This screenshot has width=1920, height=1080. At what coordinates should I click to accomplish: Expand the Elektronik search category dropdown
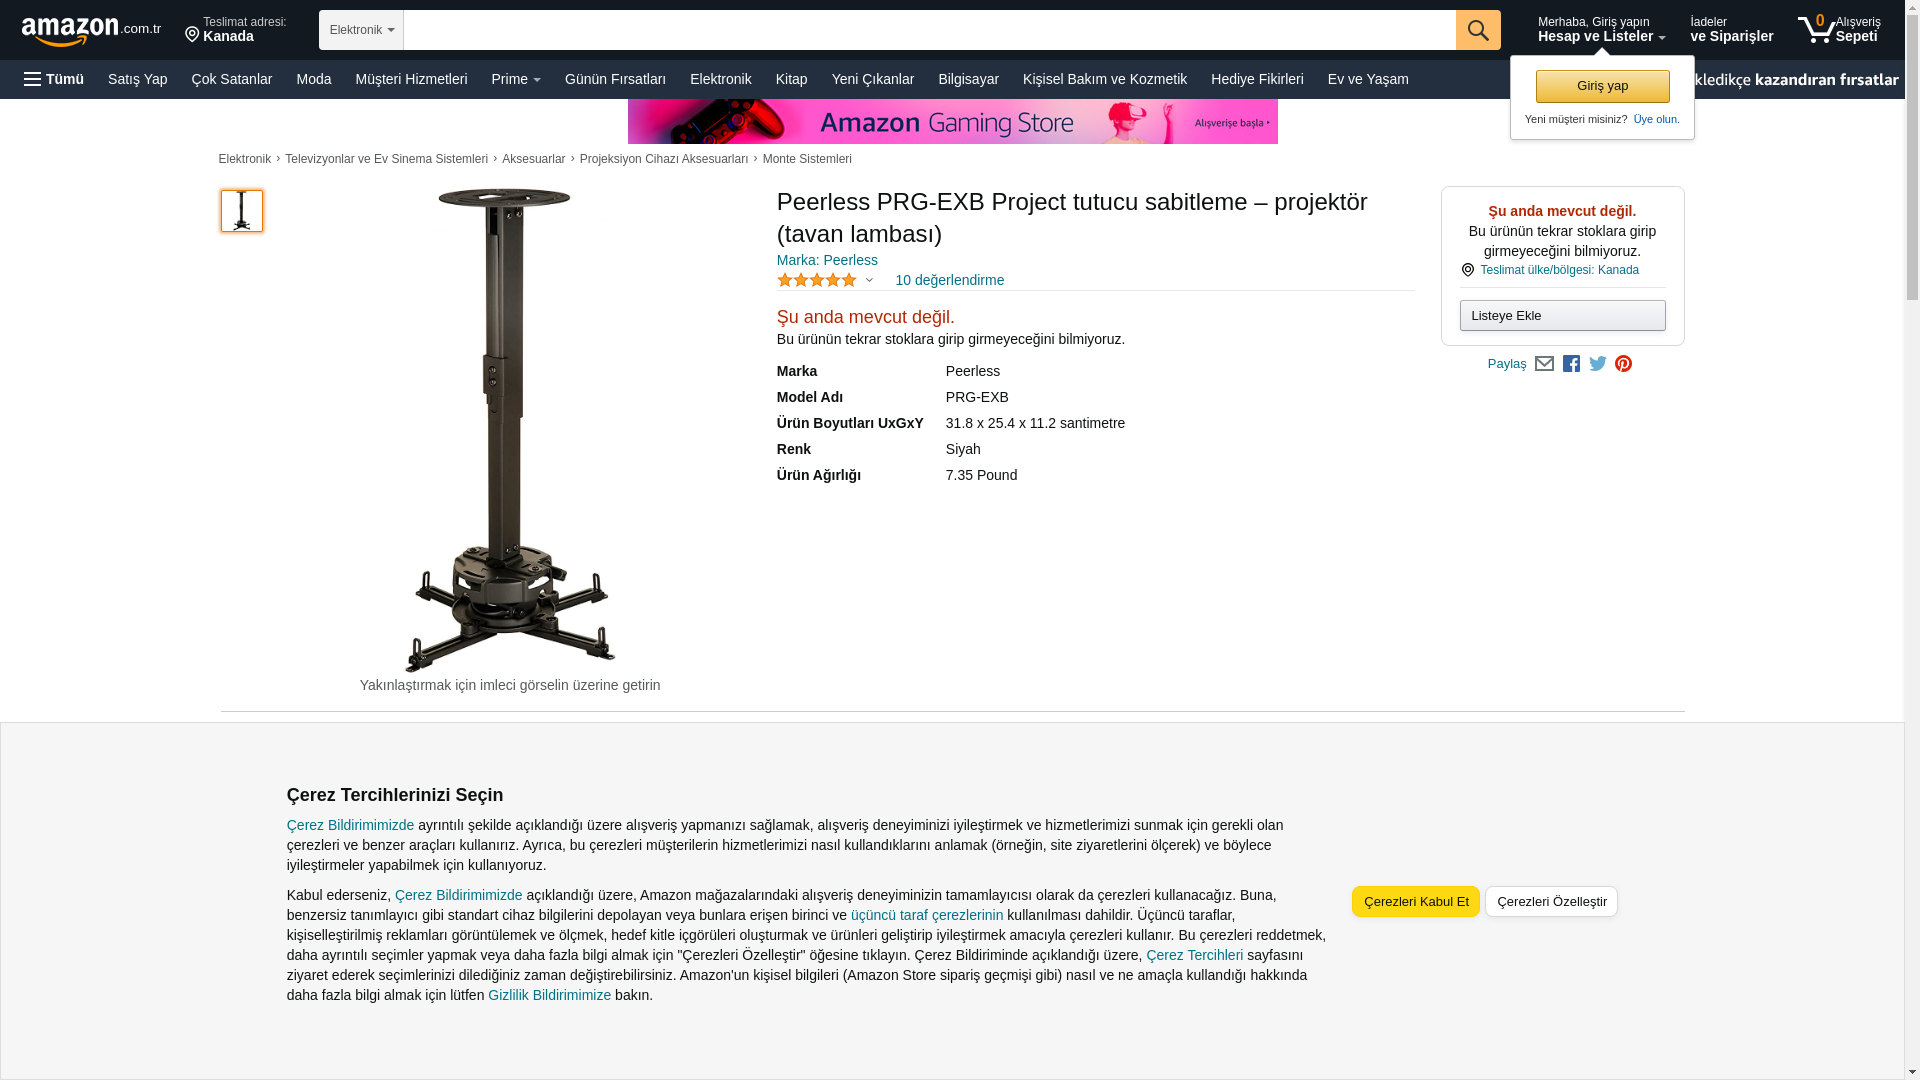point(361,30)
